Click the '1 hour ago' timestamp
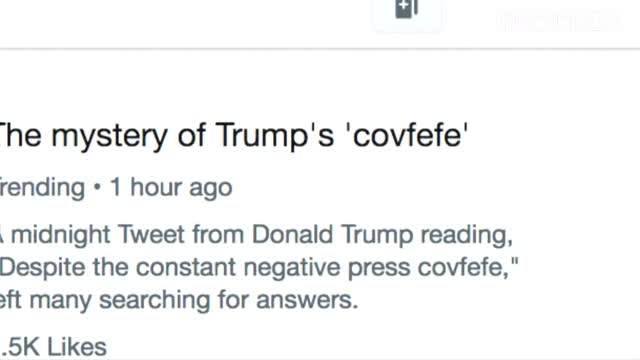640x360 pixels. 171,188
